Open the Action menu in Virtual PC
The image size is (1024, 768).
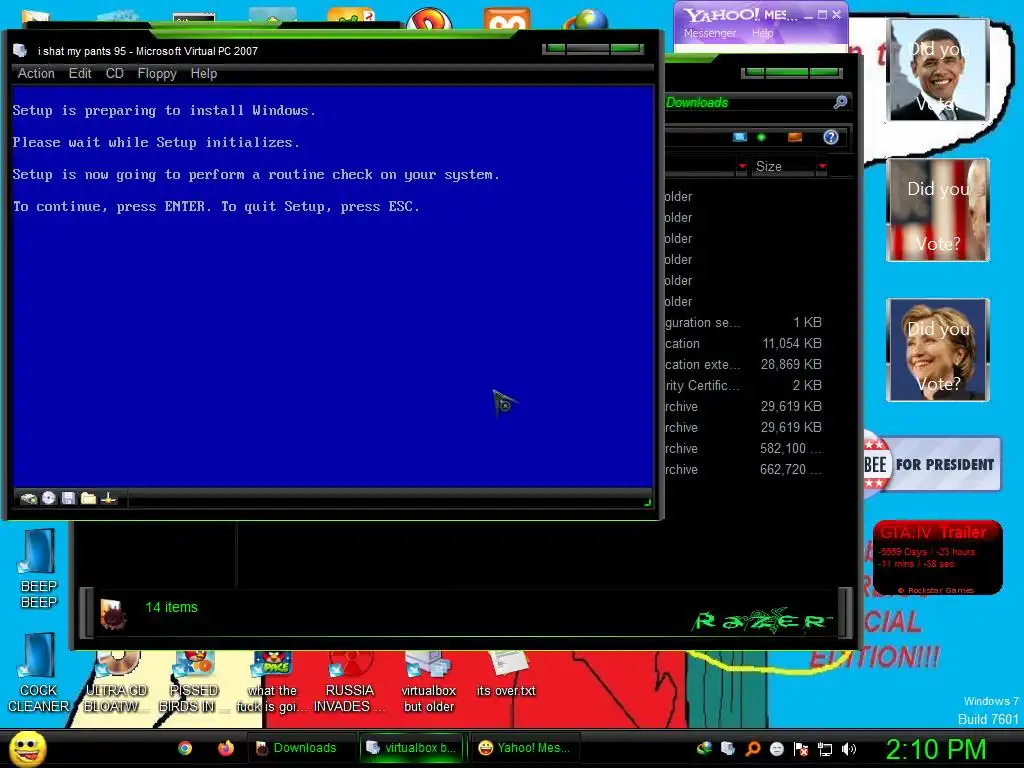click(36, 73)
